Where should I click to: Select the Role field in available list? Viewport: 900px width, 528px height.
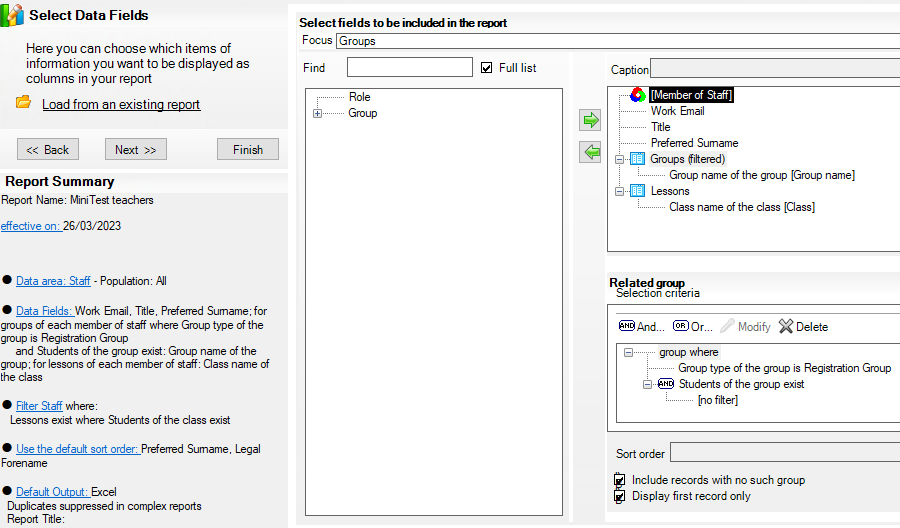click(359, 97)
